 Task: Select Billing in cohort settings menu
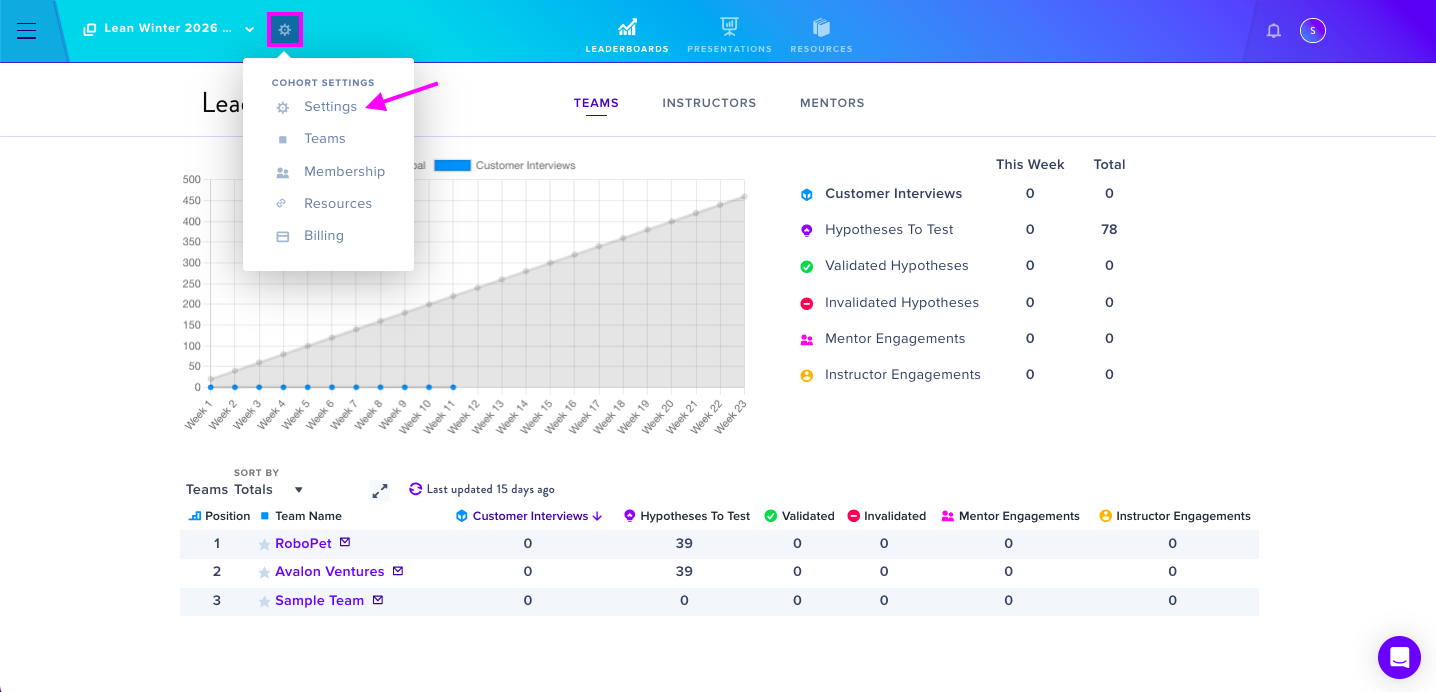coord(324,236)
